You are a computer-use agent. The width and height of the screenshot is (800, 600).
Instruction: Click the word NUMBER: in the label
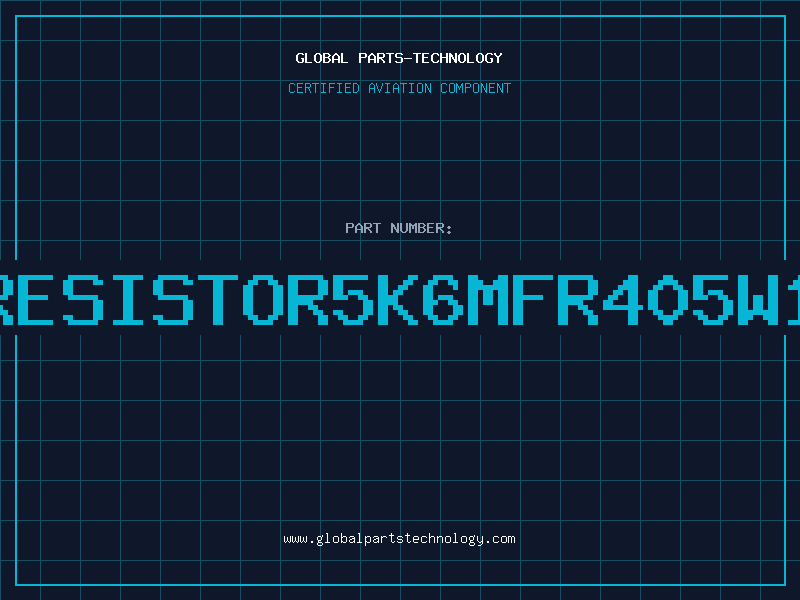click(x=421, y=228)
